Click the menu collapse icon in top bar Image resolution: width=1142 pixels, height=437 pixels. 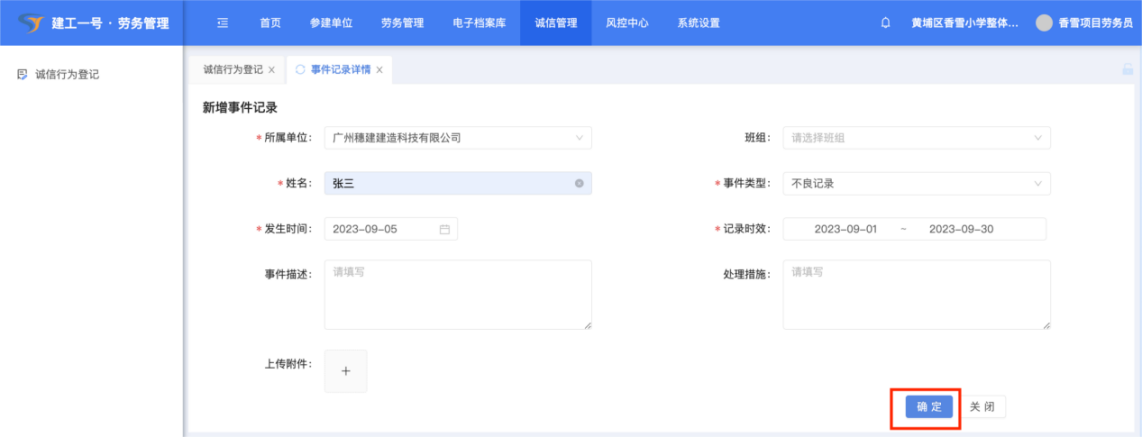(222, 22)
